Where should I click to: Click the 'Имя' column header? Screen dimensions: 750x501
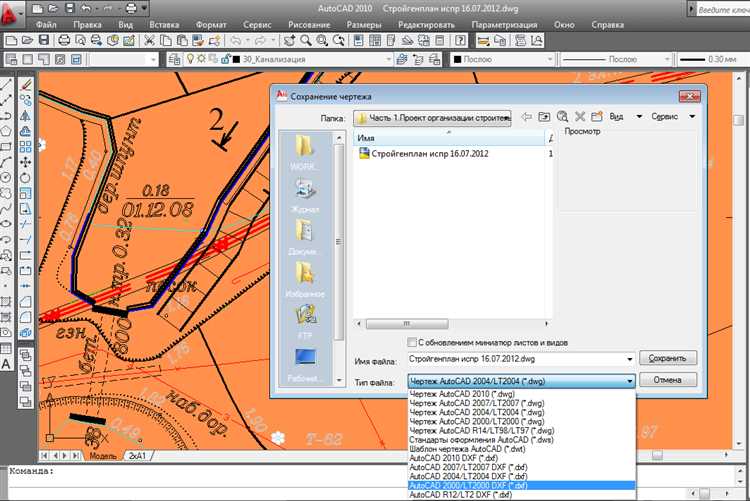449,138
